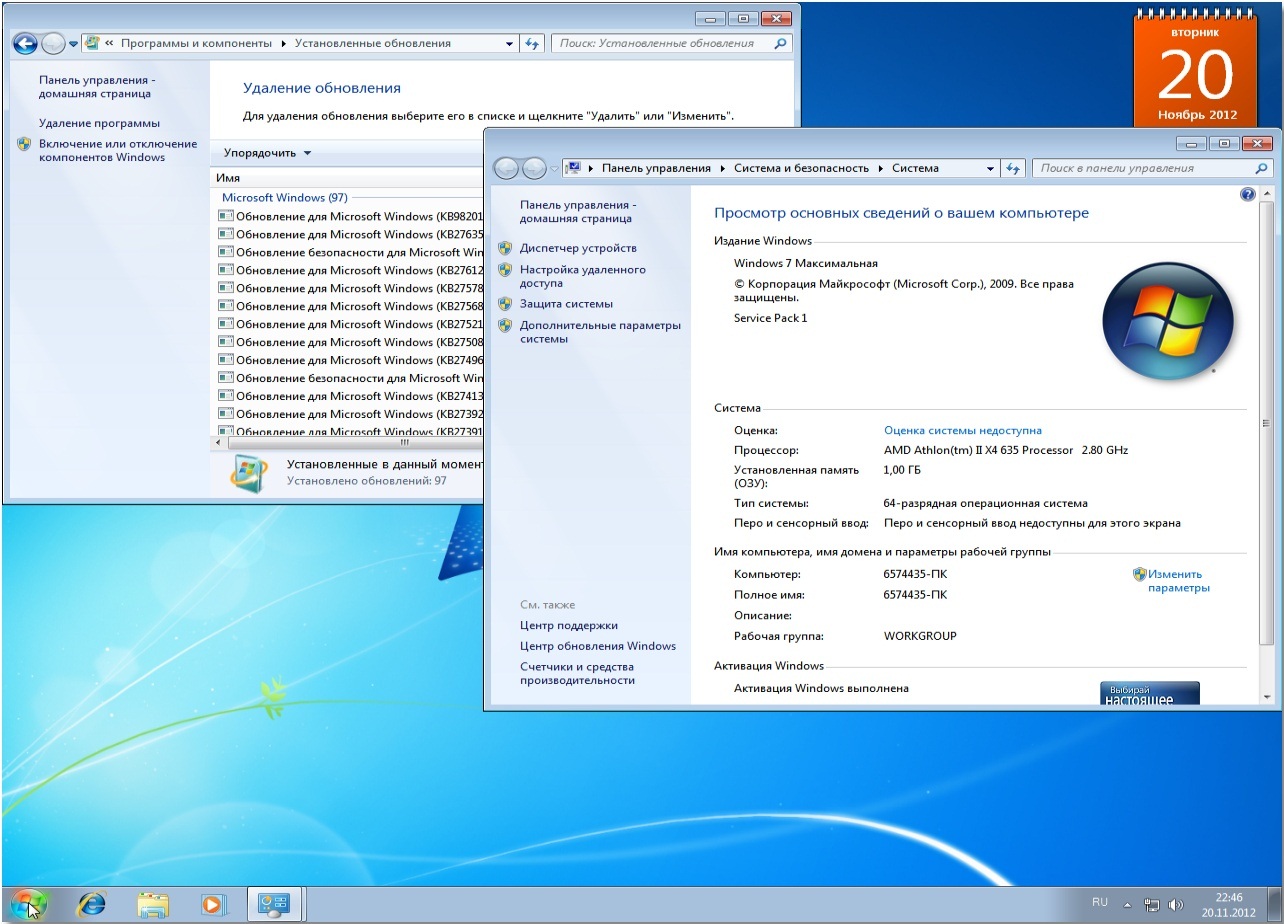Open 'Счетчики и средства производительности' link
The image size is (1284, 924).
(x=577, y=674)
